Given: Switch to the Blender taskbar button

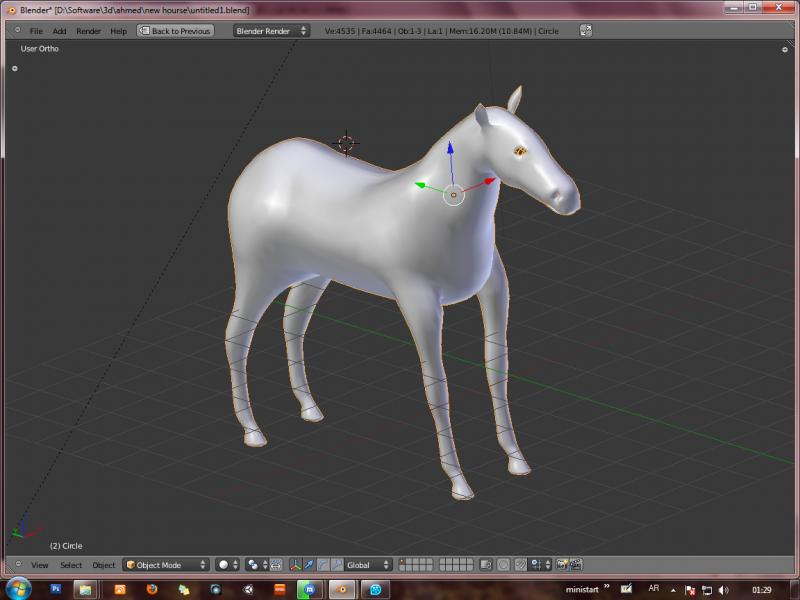Looking at the screenshot, I should tap(342, 589).
